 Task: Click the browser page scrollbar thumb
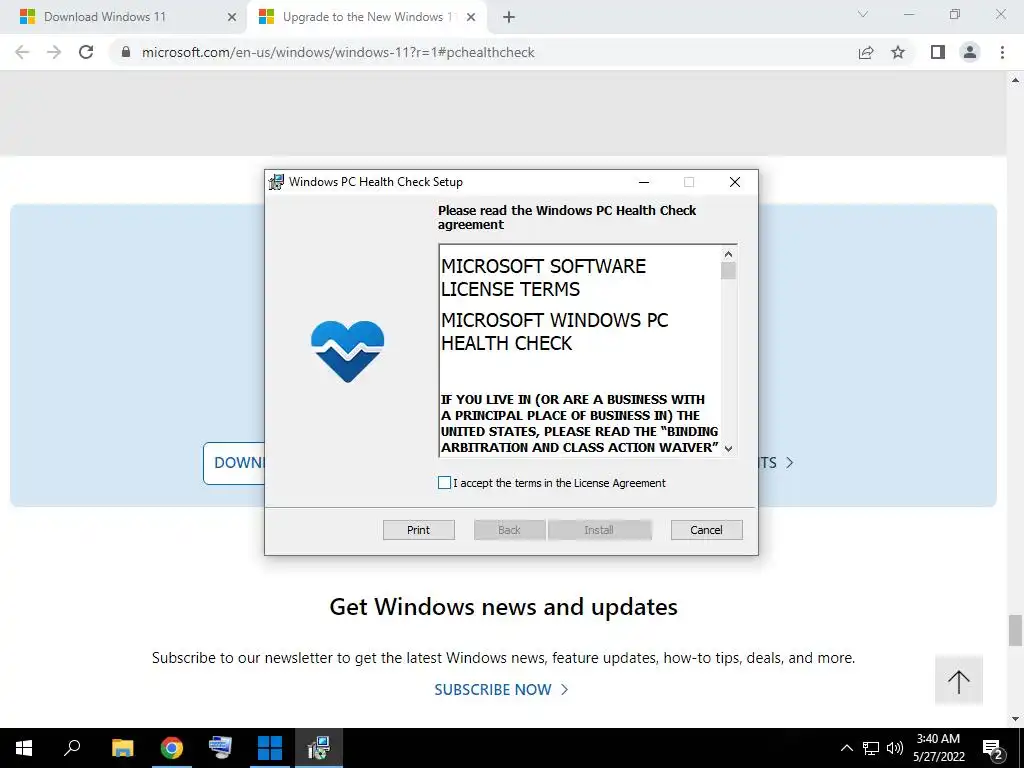(x=1015, y=630)
